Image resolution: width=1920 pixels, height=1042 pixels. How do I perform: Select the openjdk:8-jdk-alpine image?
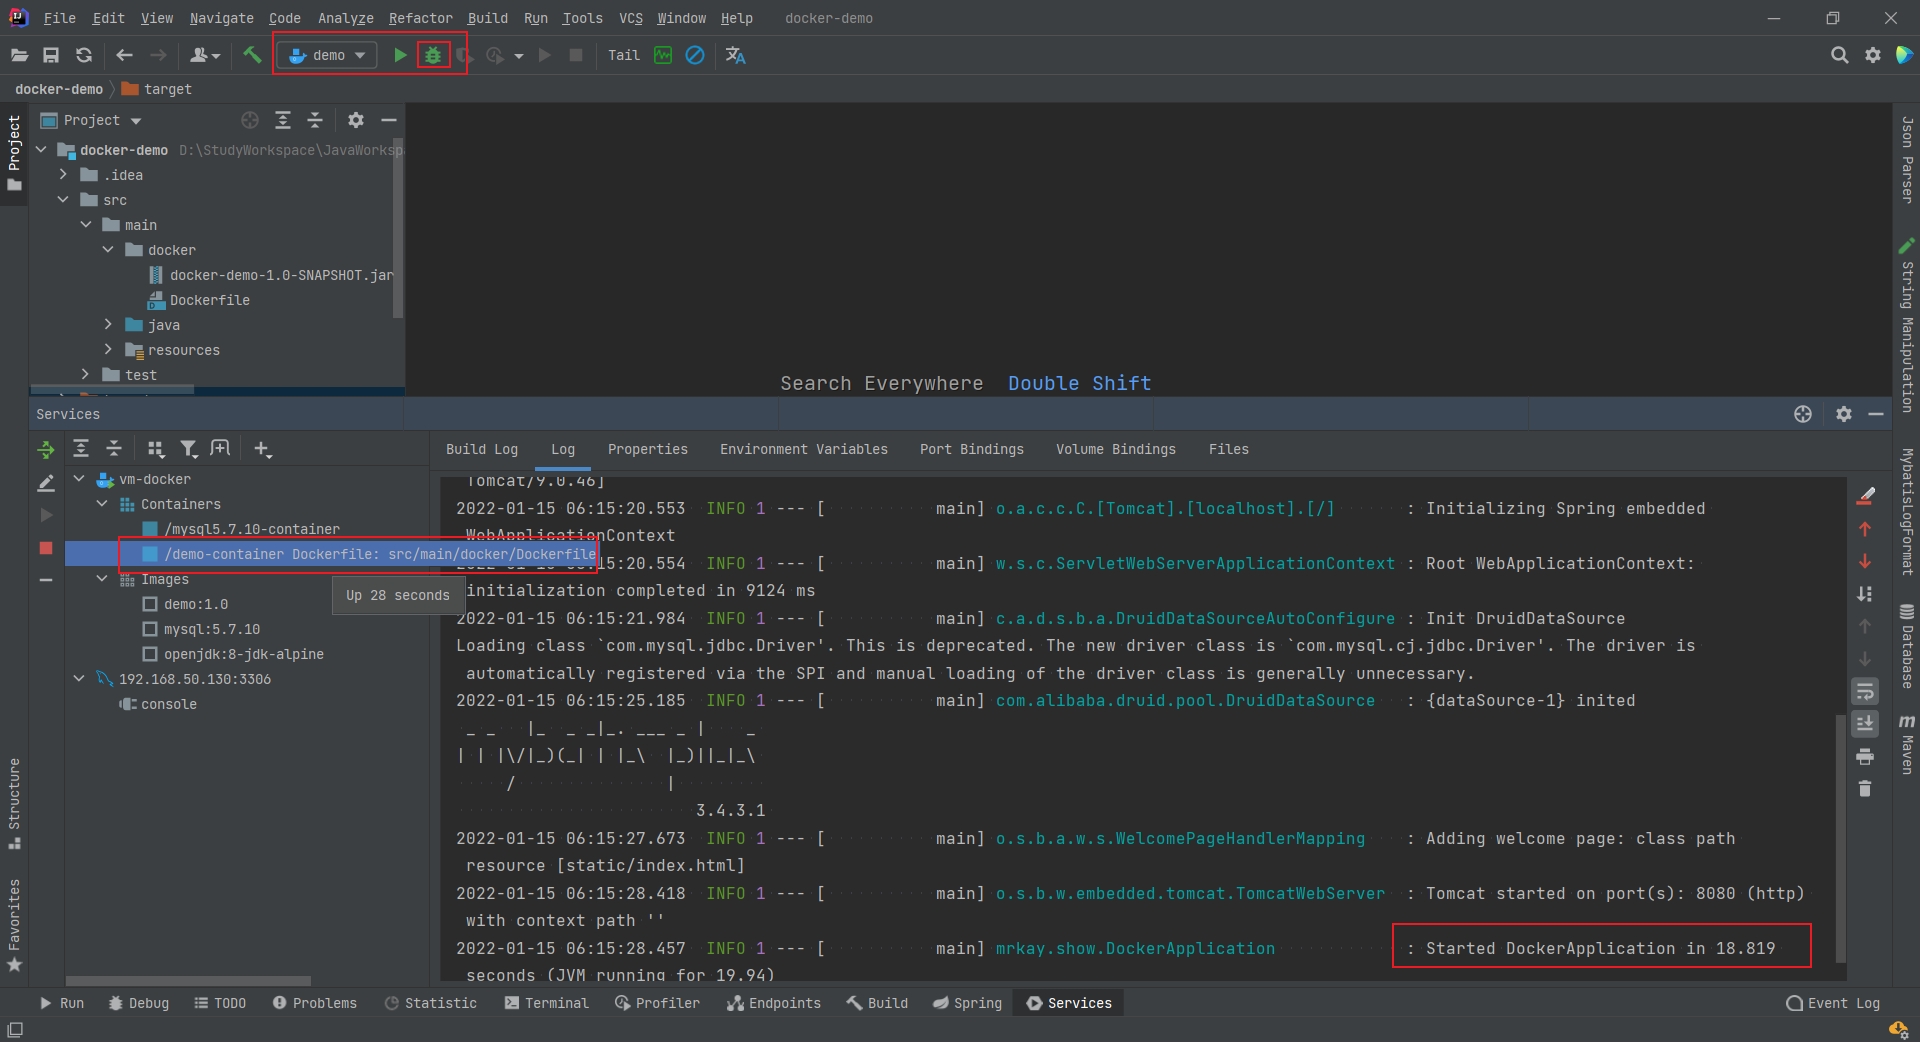coord(234,654)
